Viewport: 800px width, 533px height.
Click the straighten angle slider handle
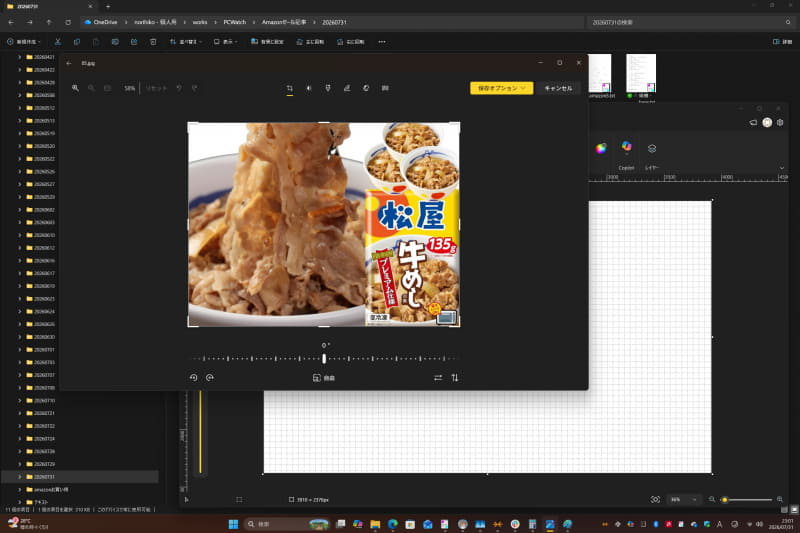[x=323, y=359]
